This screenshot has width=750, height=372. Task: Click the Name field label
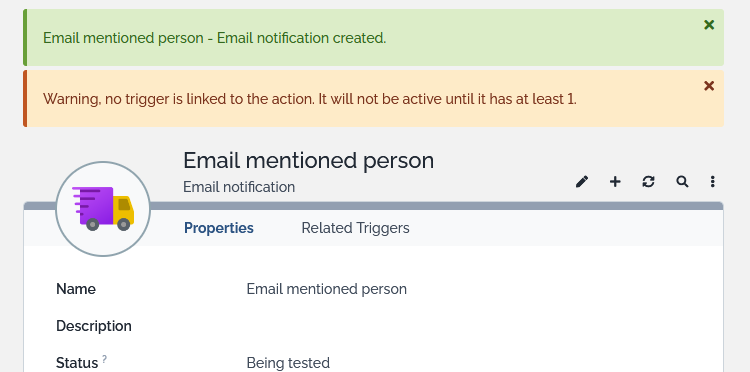pos(76,289)
